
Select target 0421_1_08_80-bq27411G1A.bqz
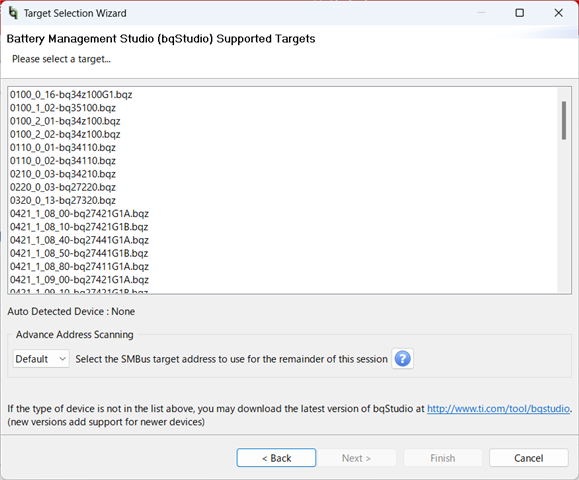79,267
